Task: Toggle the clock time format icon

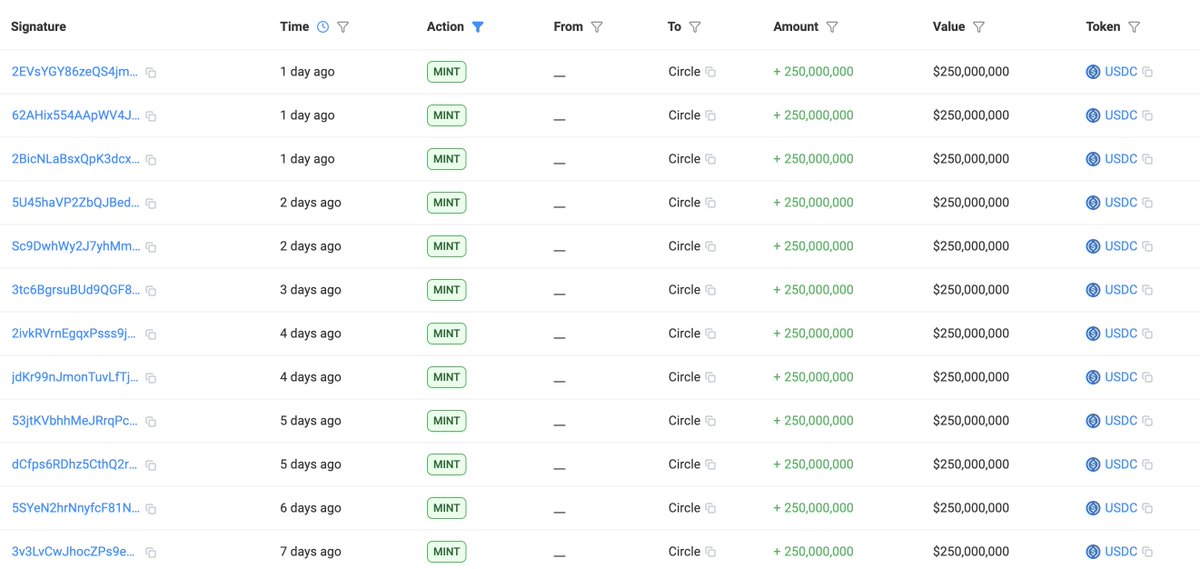Action: pyautogui.click(x=322, y=27)
